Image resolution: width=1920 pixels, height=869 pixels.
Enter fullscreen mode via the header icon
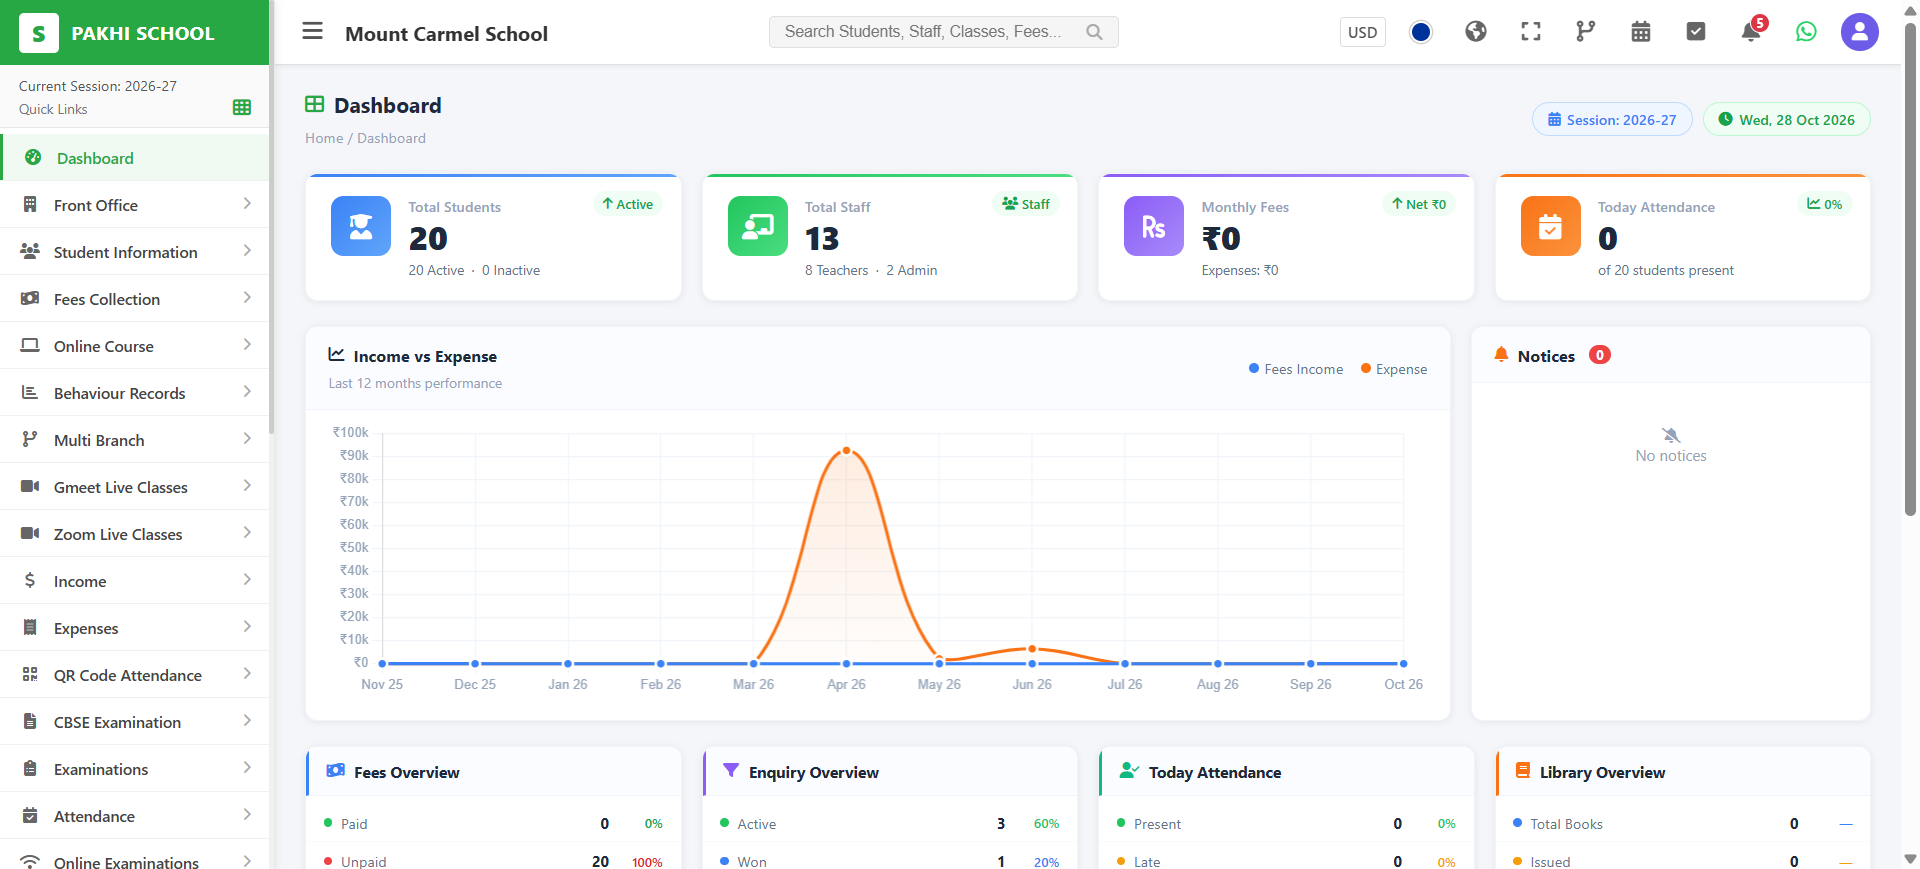tap(1531, 32)
